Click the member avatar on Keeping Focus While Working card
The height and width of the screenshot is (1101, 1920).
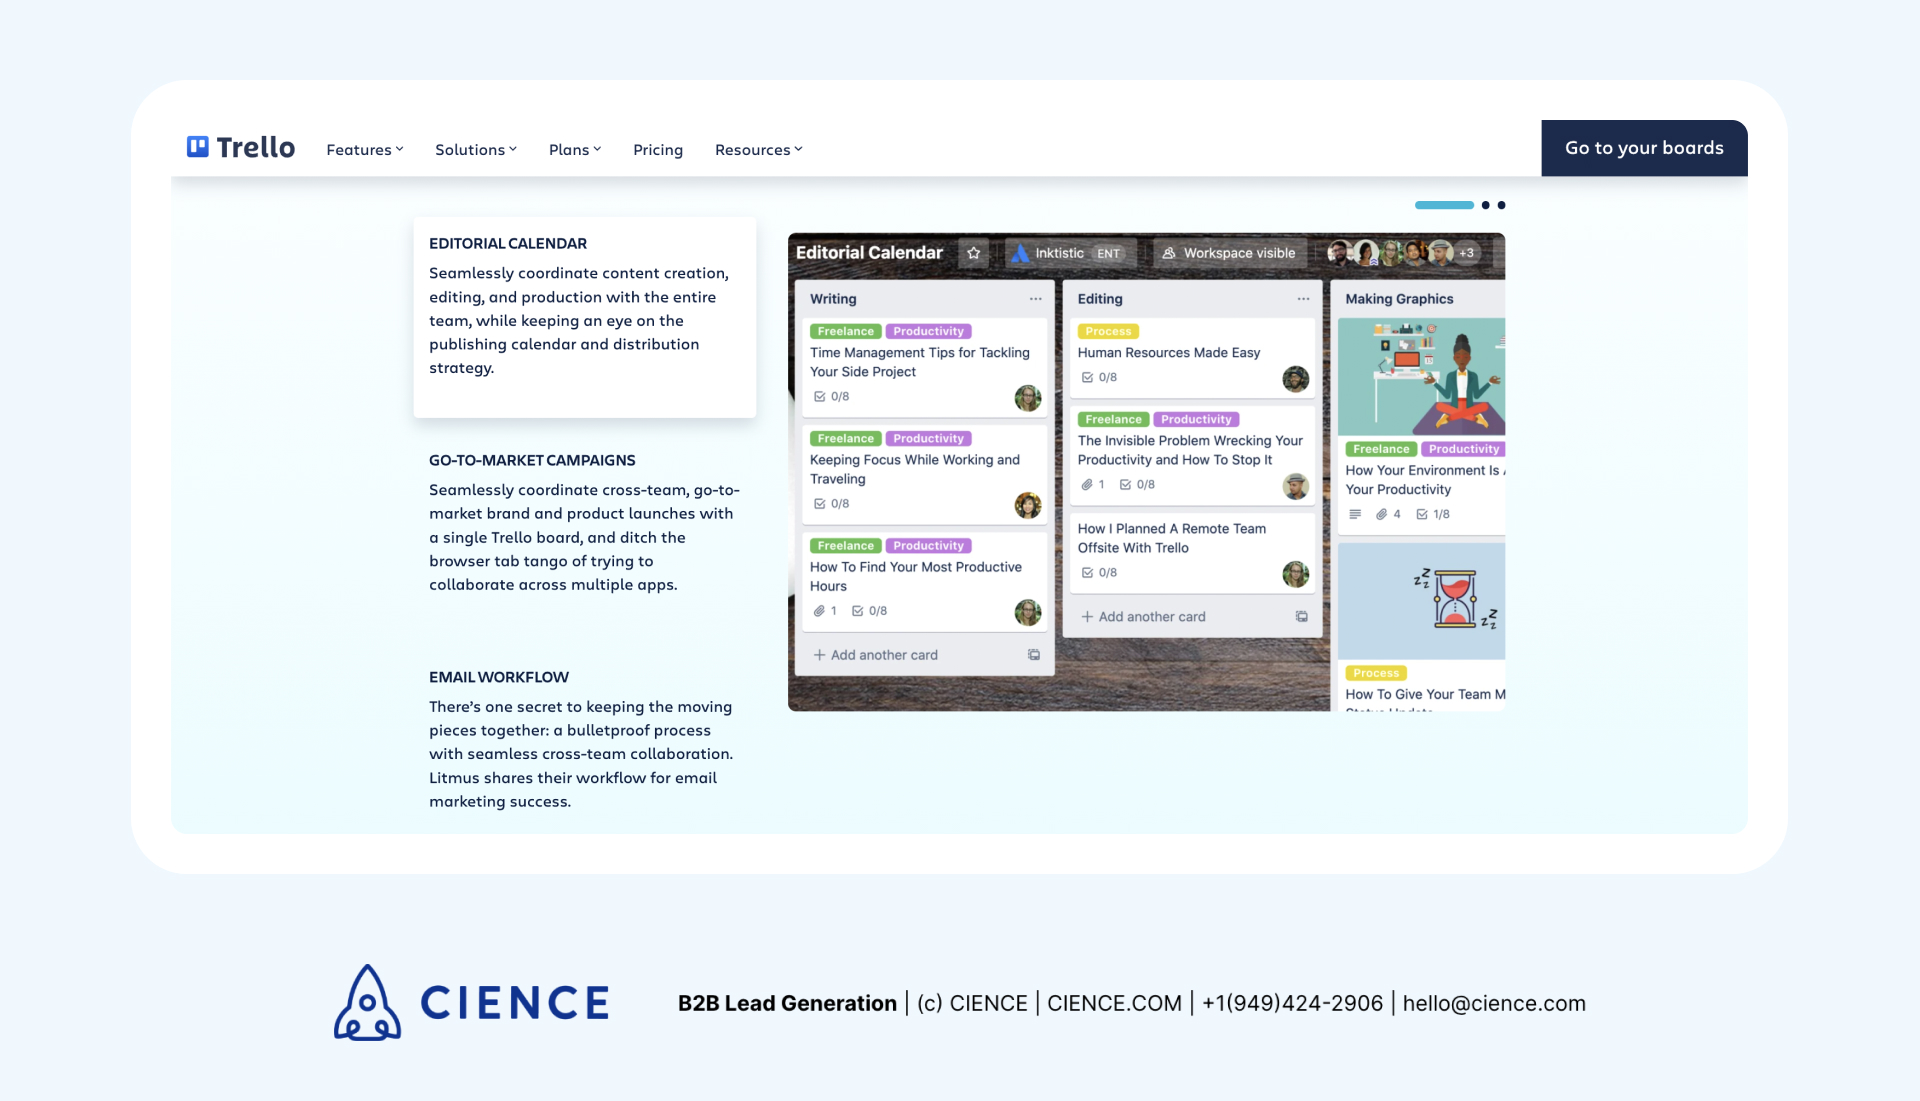[1028, 506]
